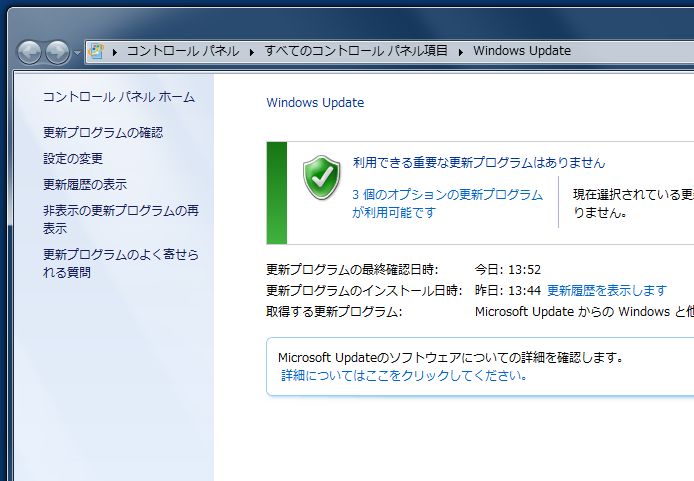Click 更新プログラムのインストール日時 label
694x481 pixels.
tap(364, 290)
